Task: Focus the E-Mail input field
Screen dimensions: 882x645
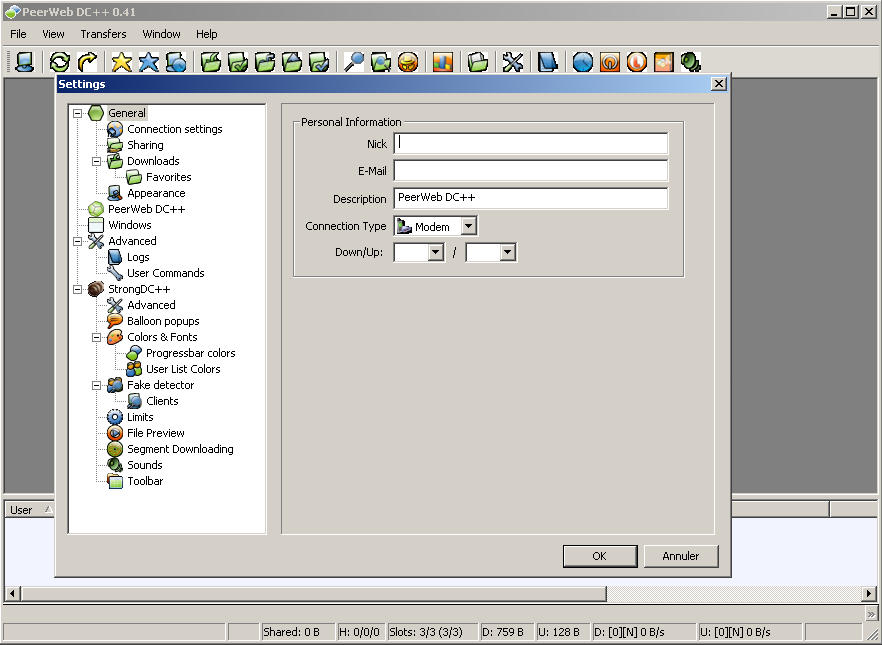Action: 530,170
